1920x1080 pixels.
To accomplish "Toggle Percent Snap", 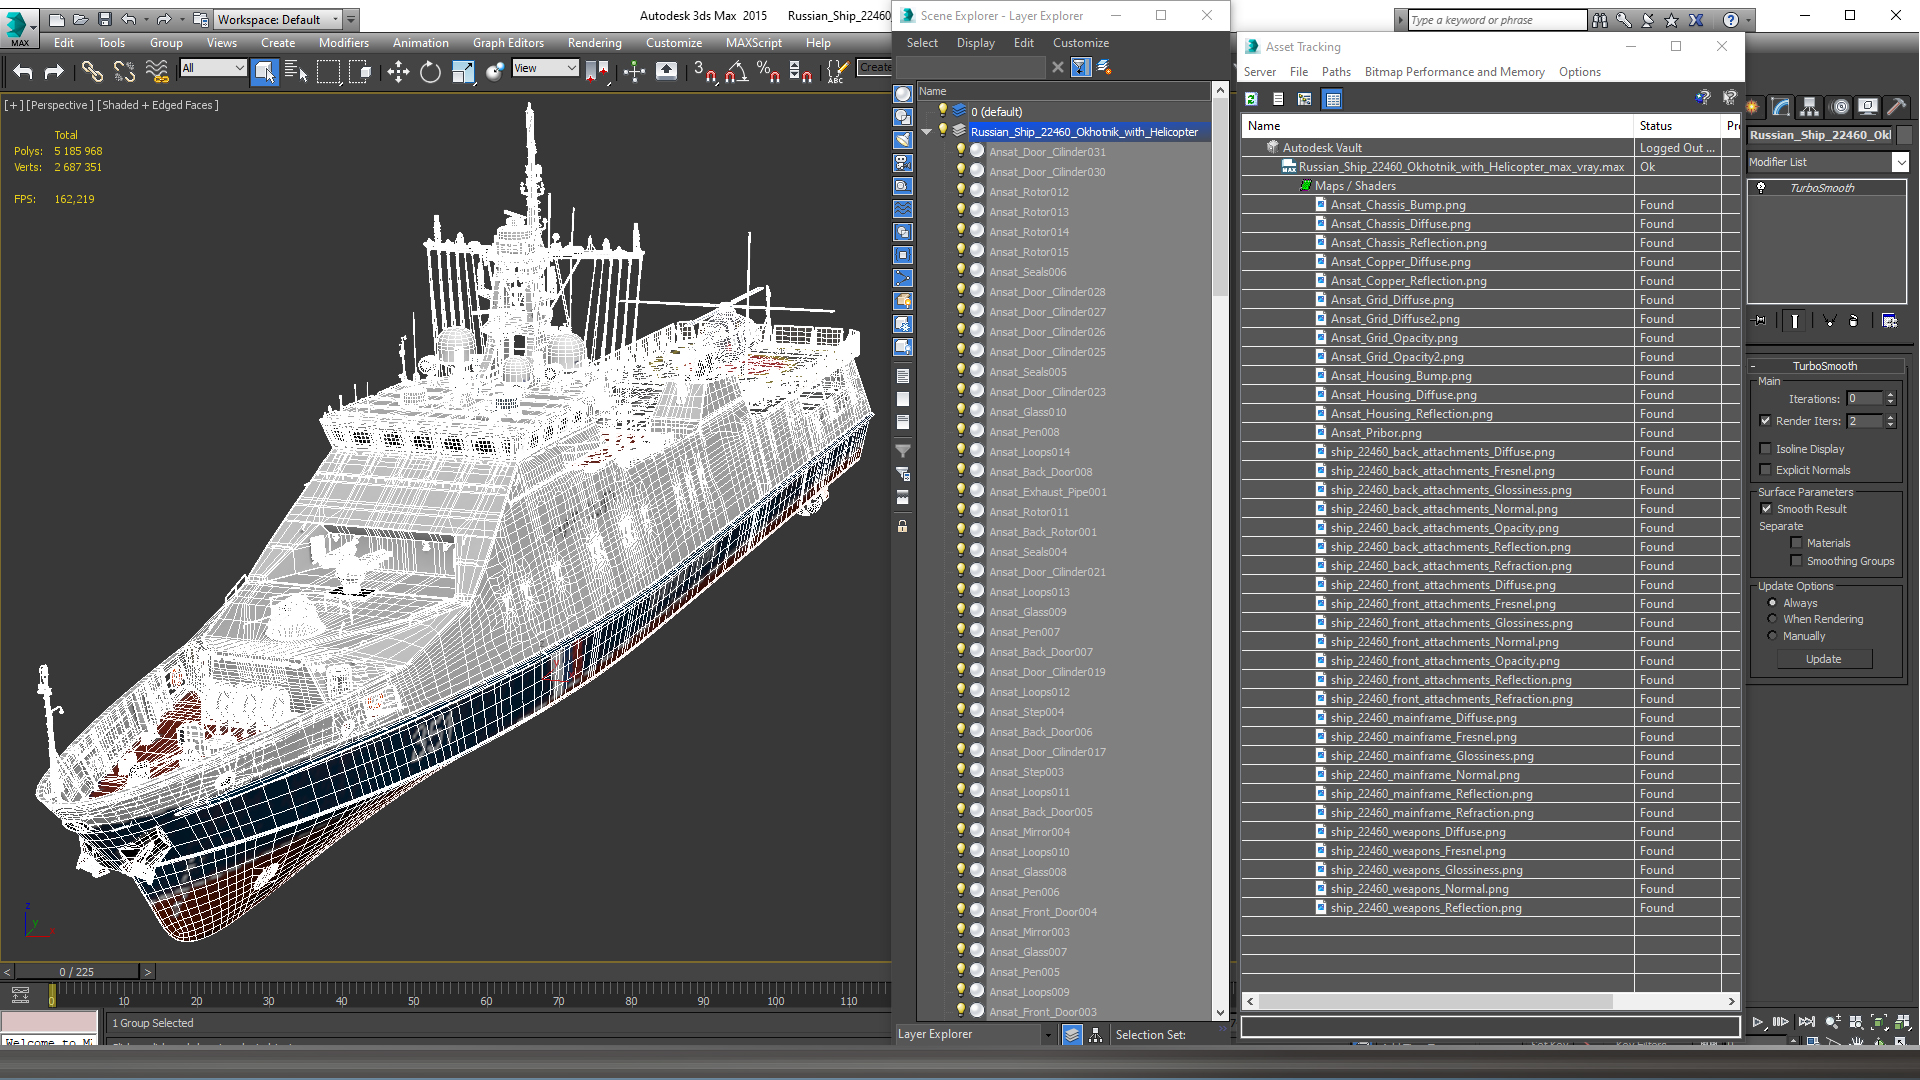I will pos(769,71).
